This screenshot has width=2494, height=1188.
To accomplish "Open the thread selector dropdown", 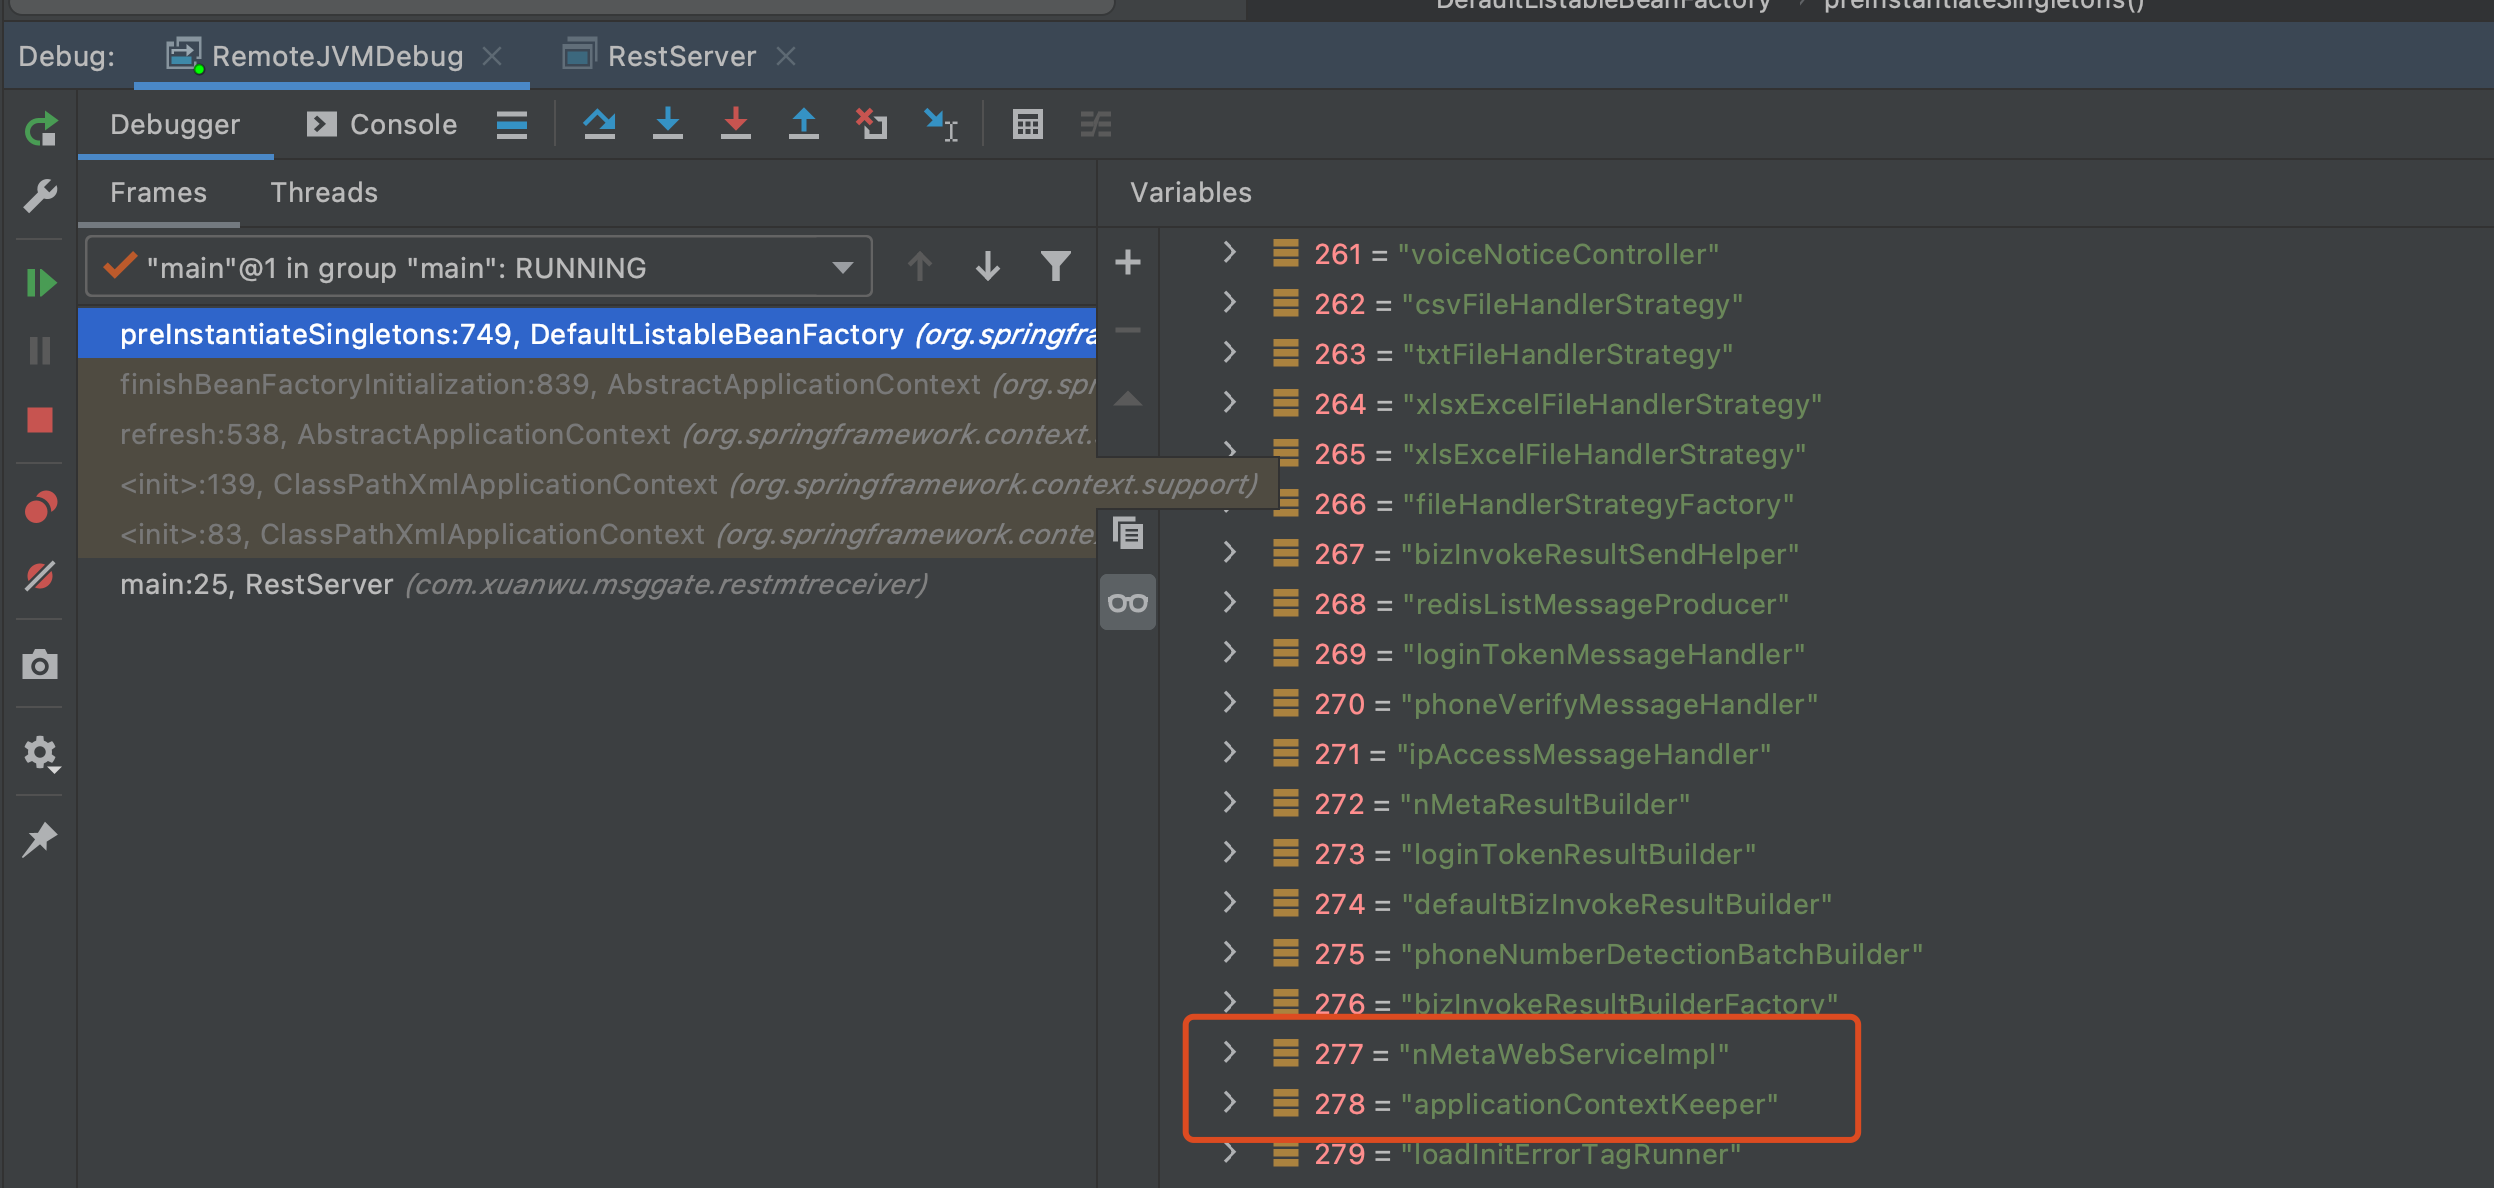I will [479, 267].
